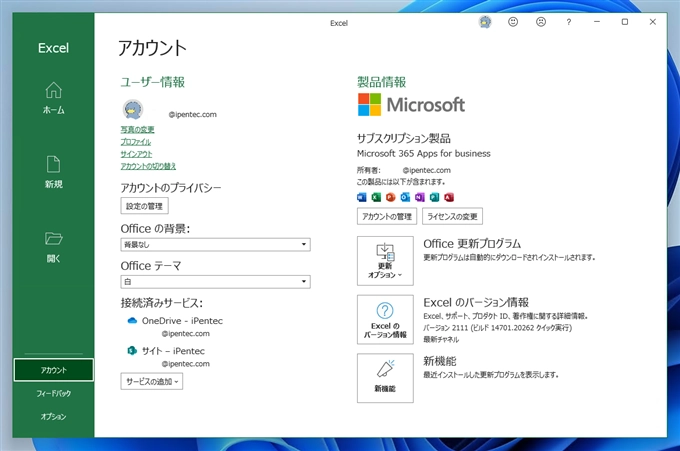This screenshot has width=680, height=451.
Task: Click the Office 更新プログラム heading
Action: 472,244
